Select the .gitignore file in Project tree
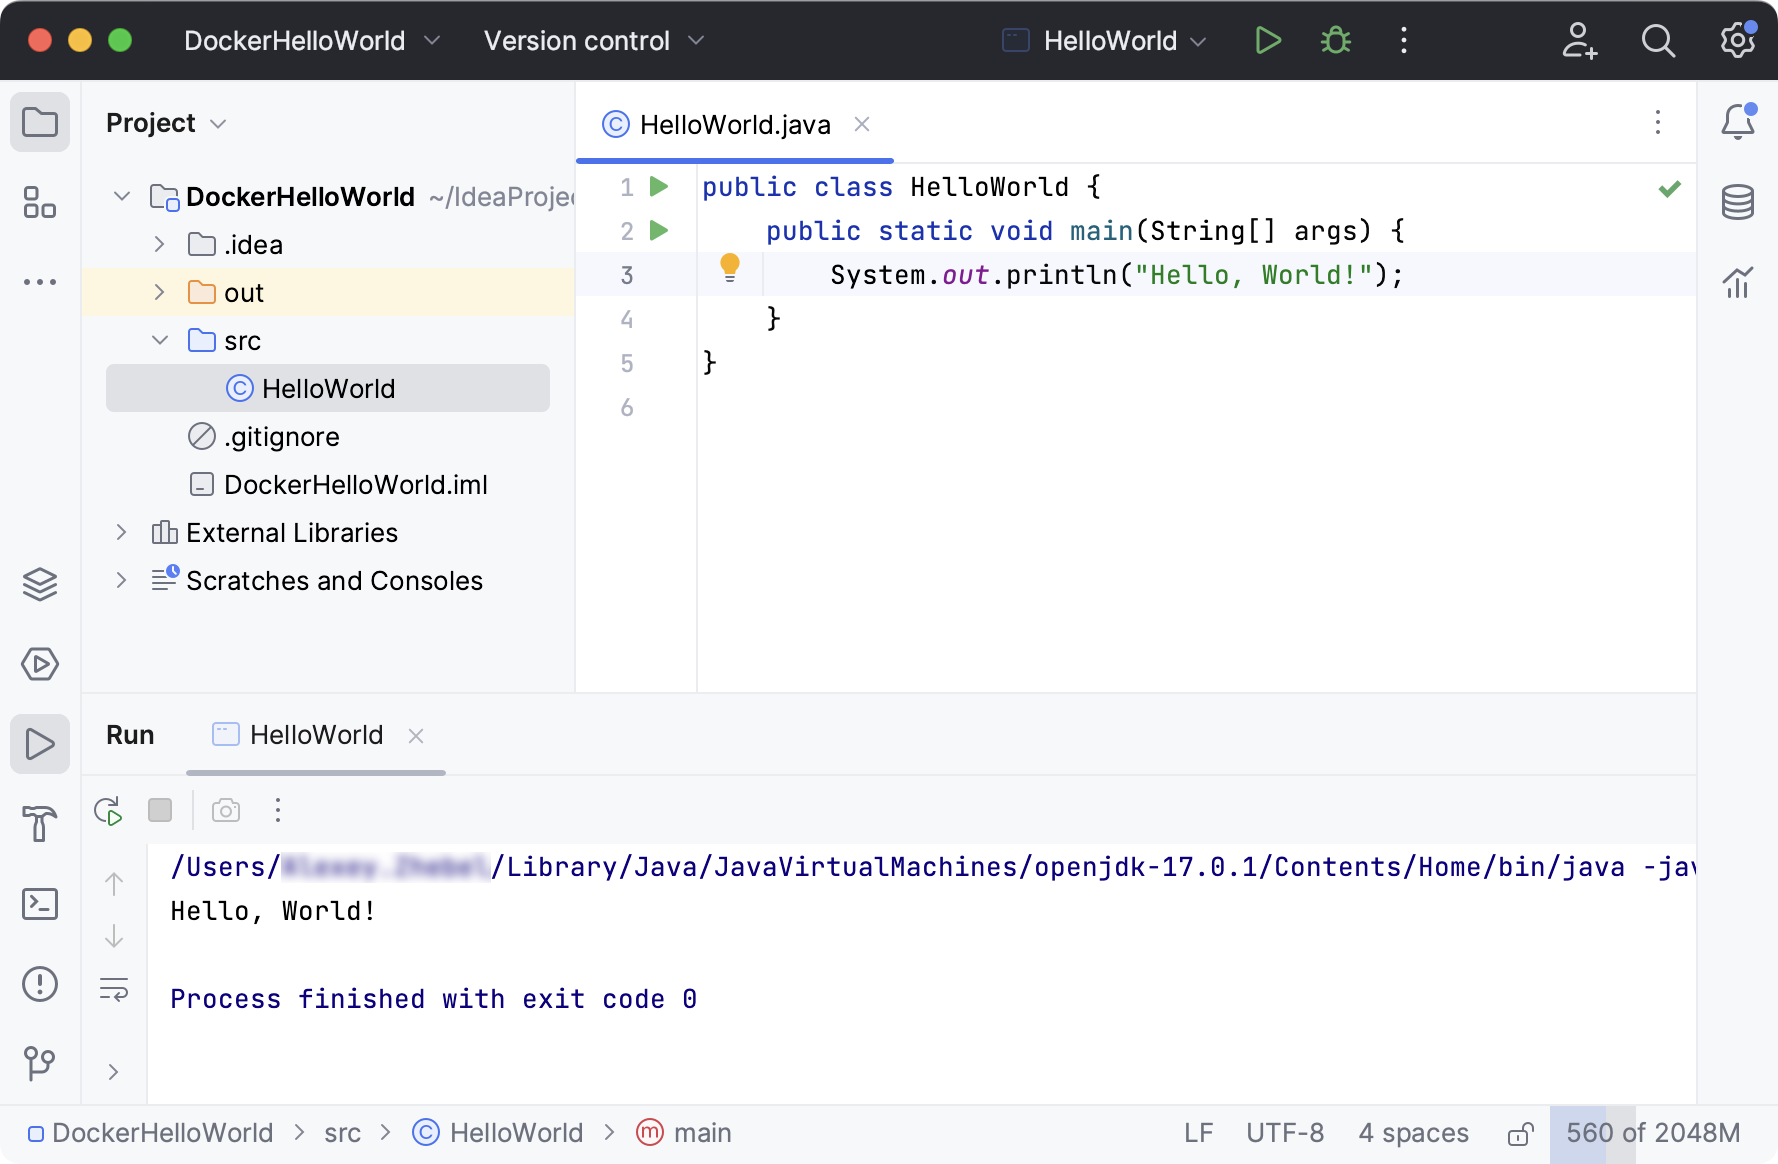This screenshot has height=1164, width=1778. pyautogui.click(x=281, y=436)
